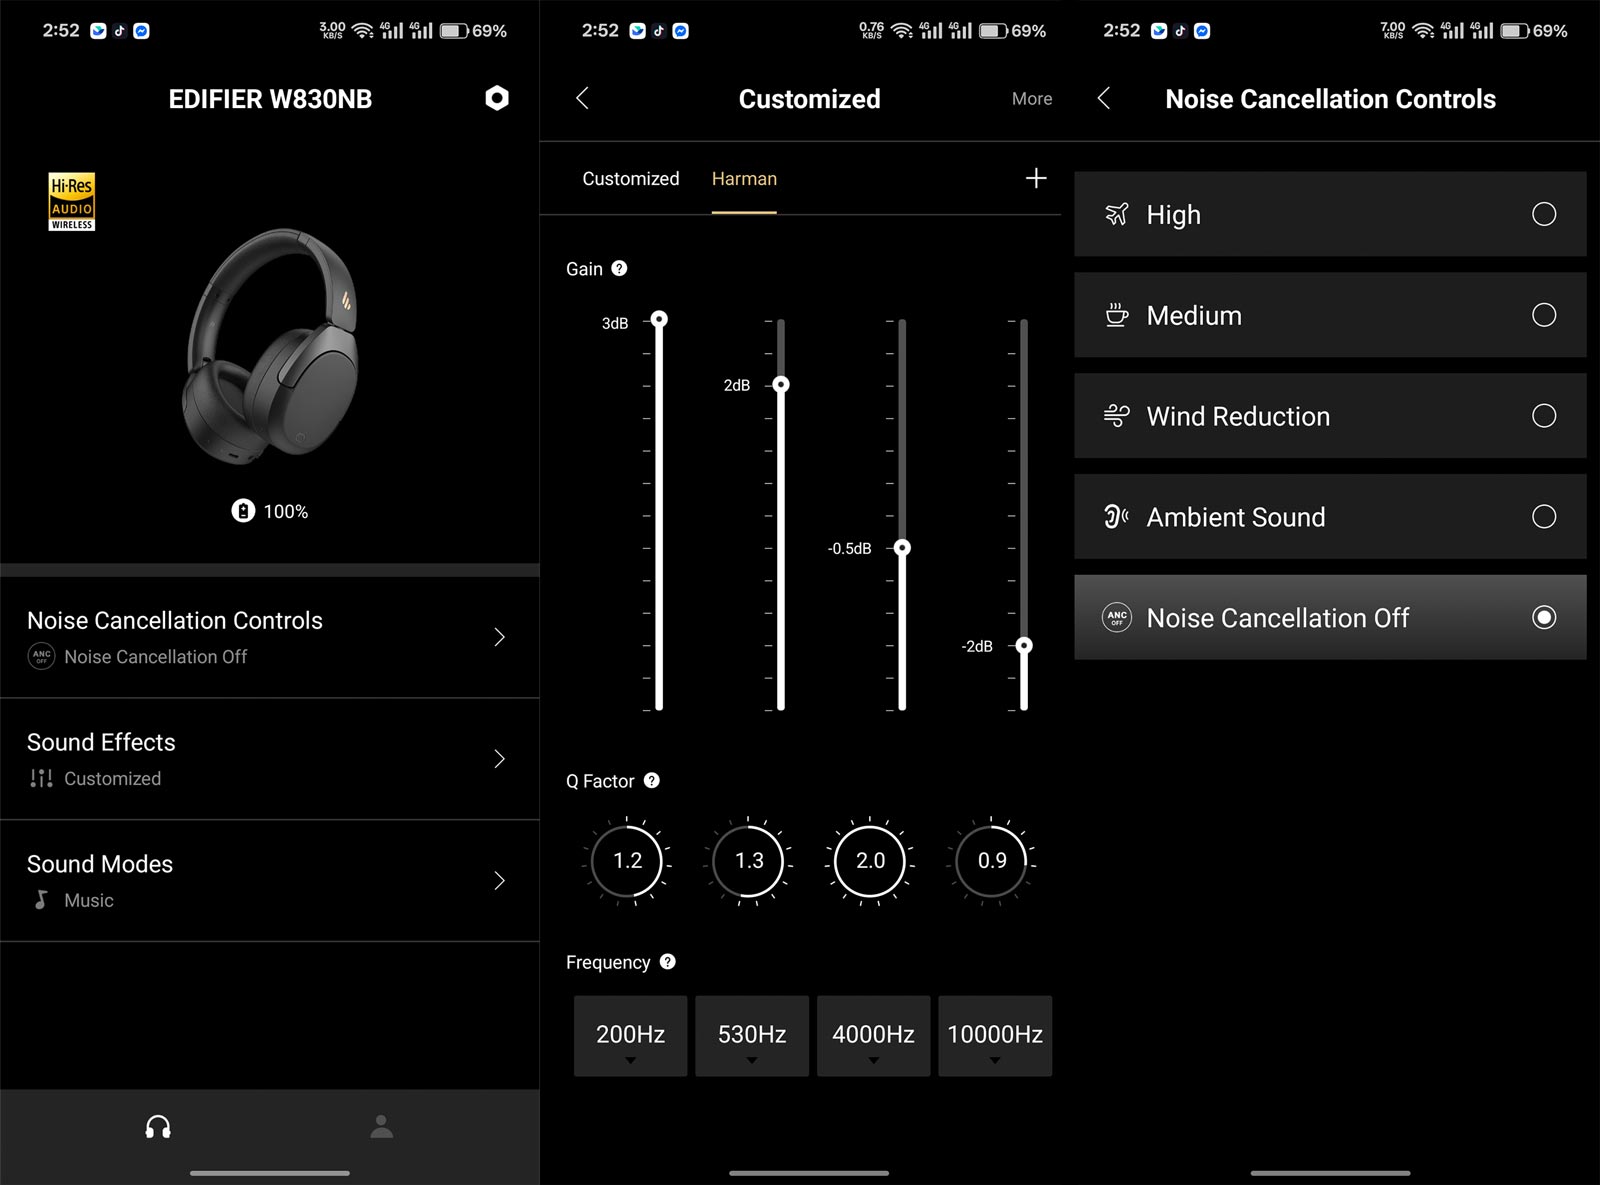Add a new preset with the plus icon
Viewport: 1600px width, 1185px height.
pyautogui.click(x=1036, y=178)
